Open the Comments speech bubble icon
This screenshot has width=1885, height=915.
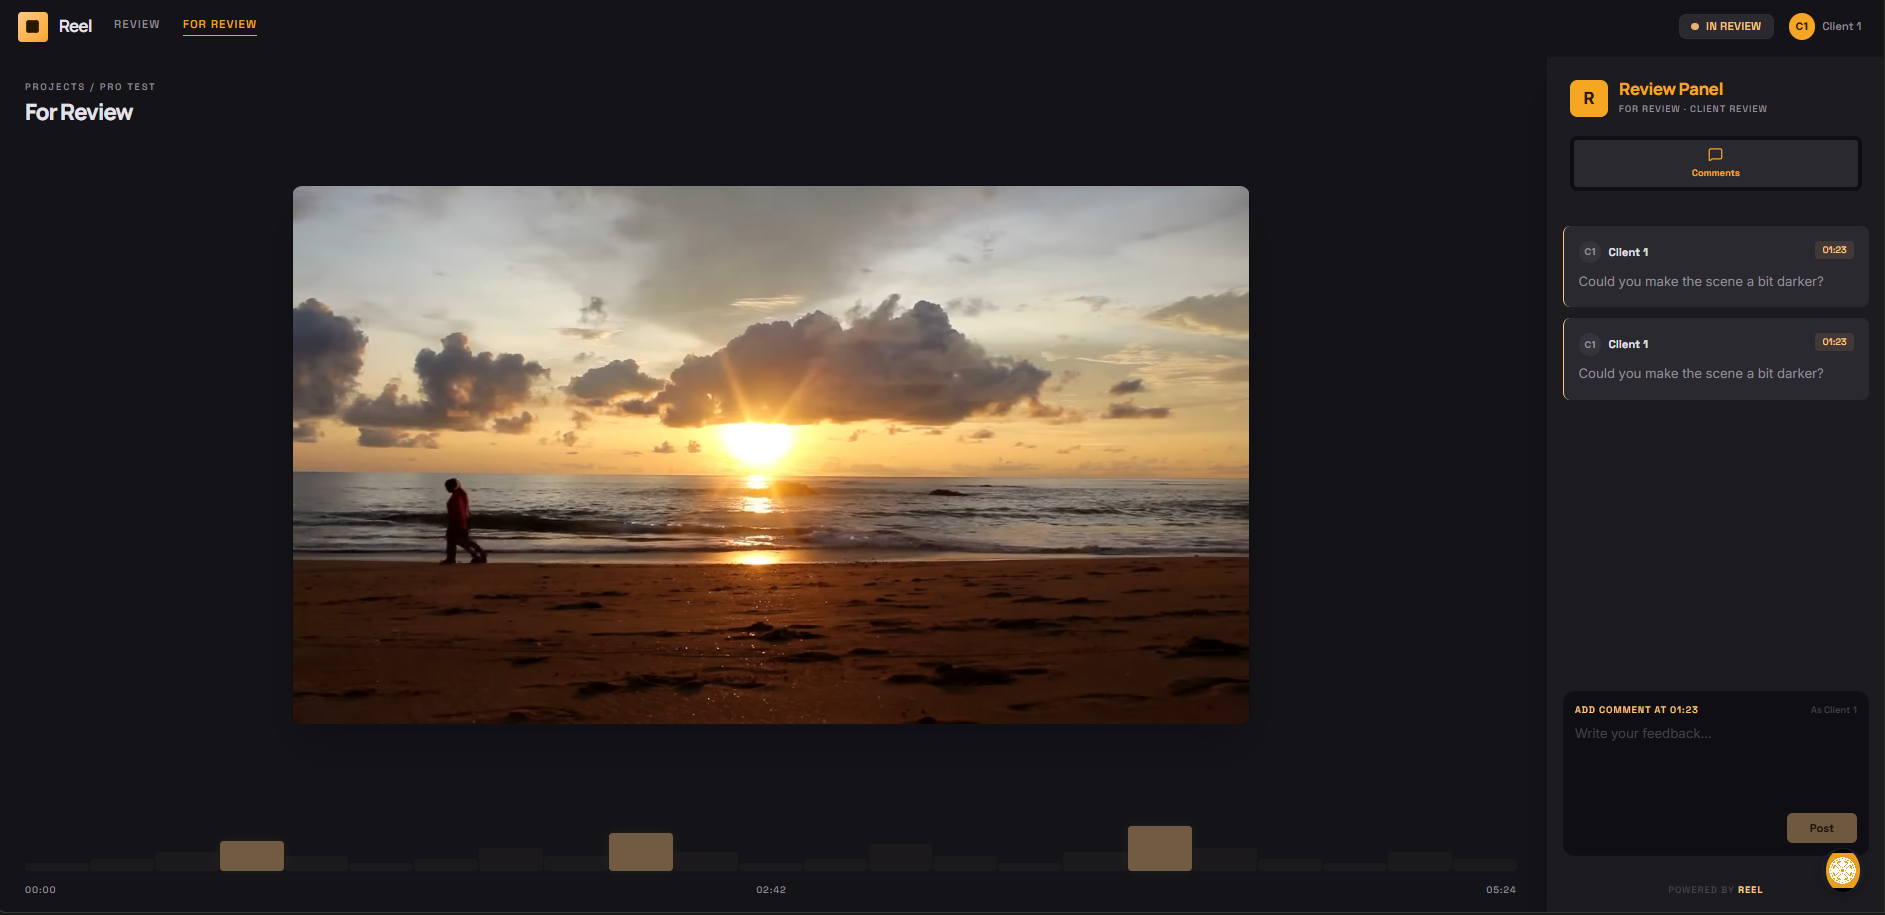pyautogui.click(x=1715, y=155)
